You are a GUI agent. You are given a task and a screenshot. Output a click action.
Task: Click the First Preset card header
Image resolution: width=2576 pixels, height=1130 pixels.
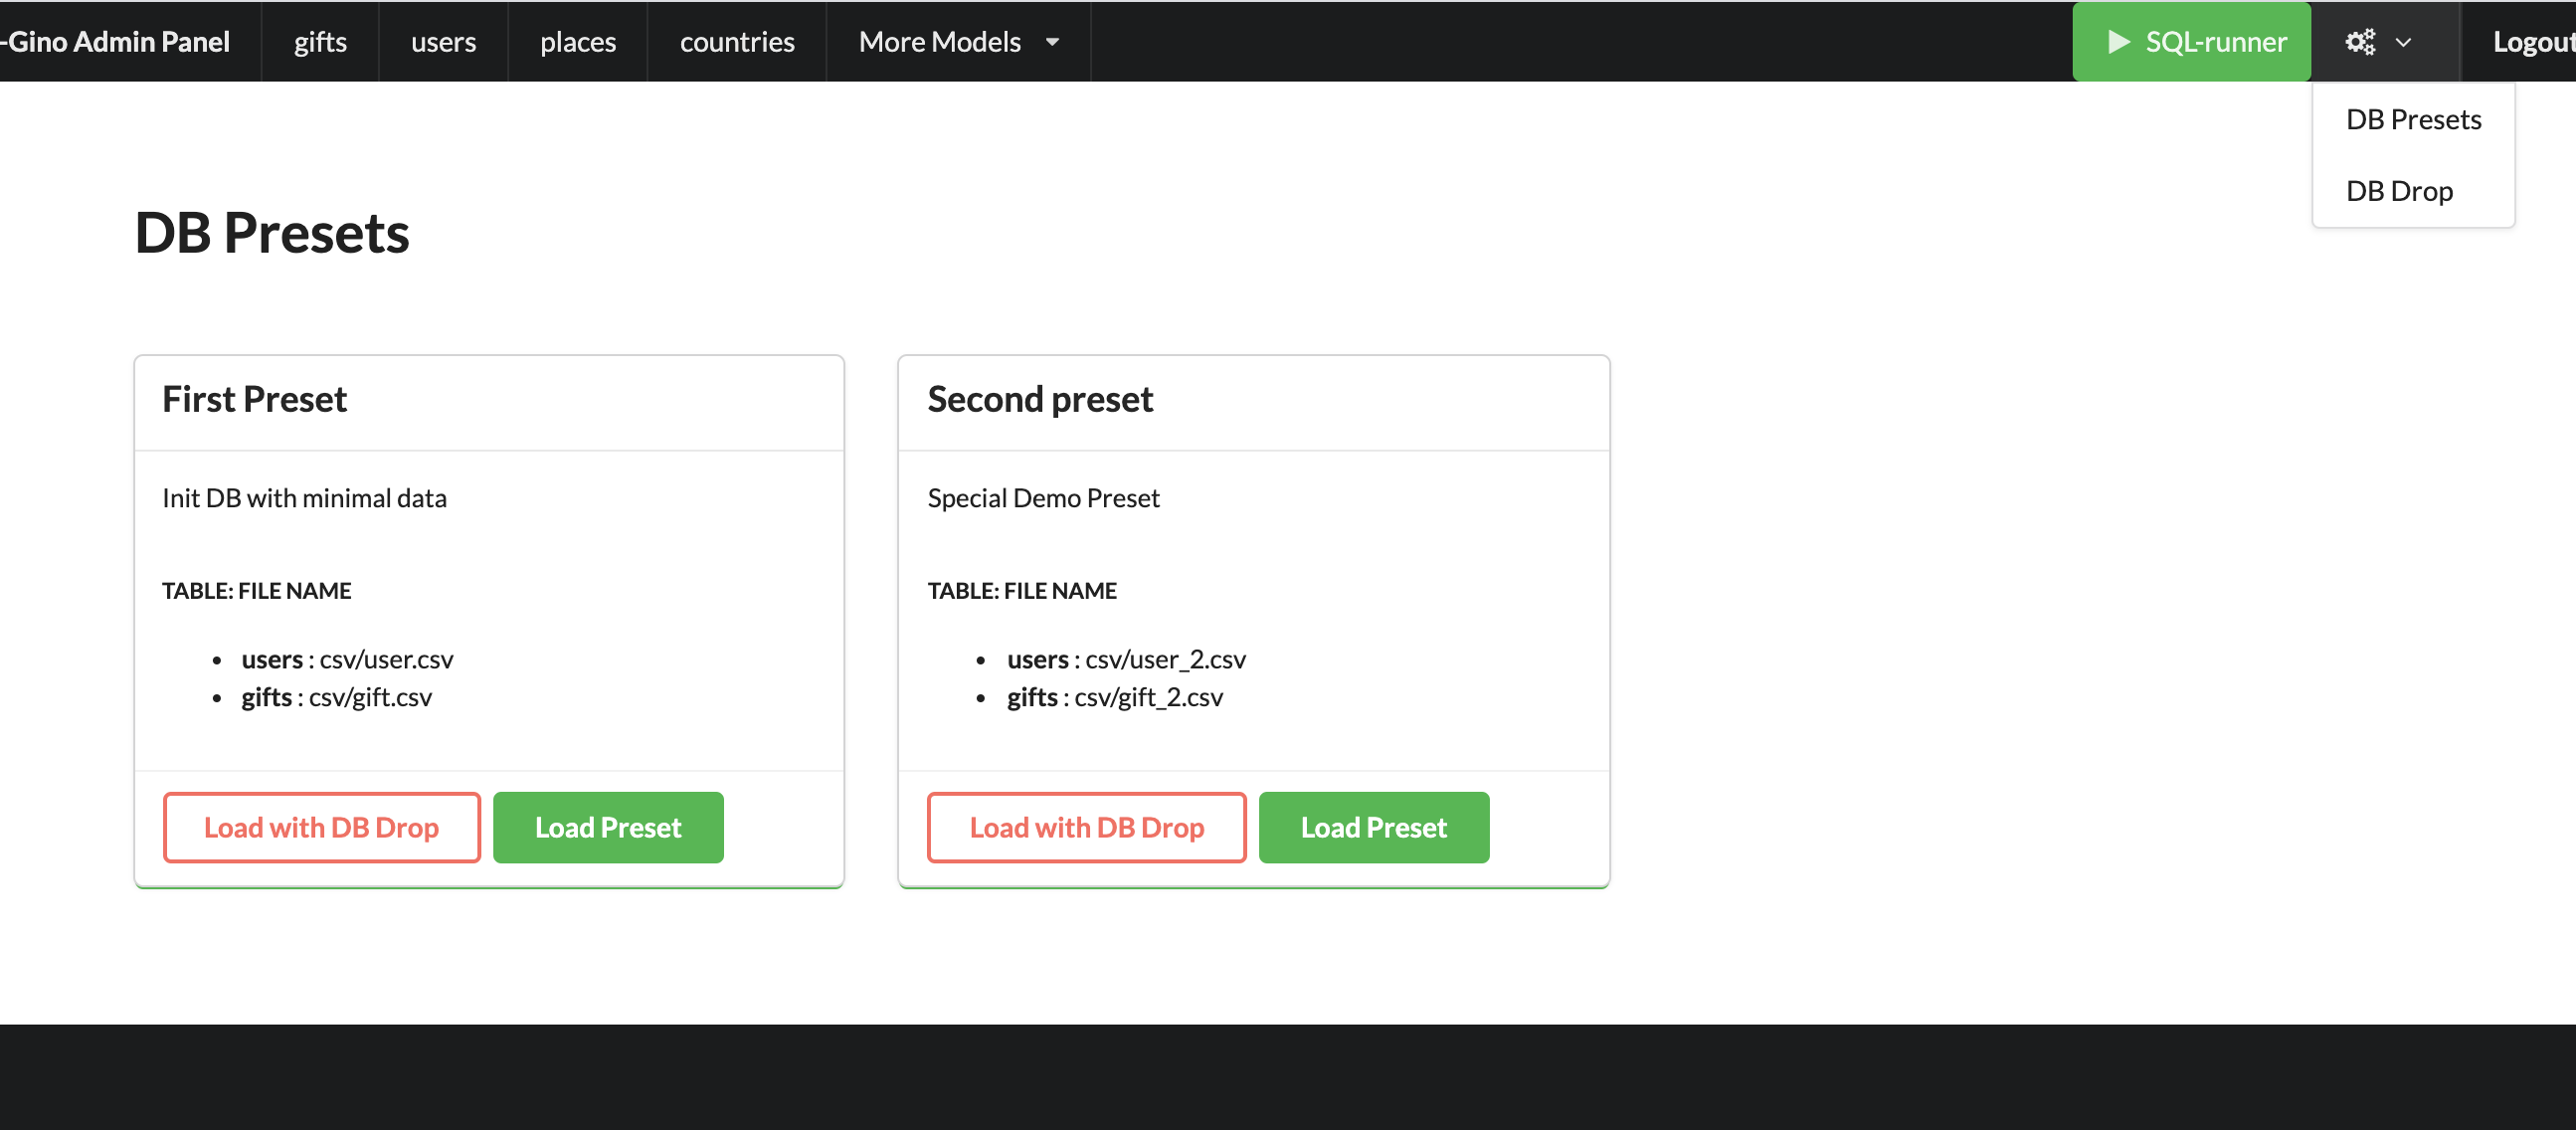[x=254, y=400]
